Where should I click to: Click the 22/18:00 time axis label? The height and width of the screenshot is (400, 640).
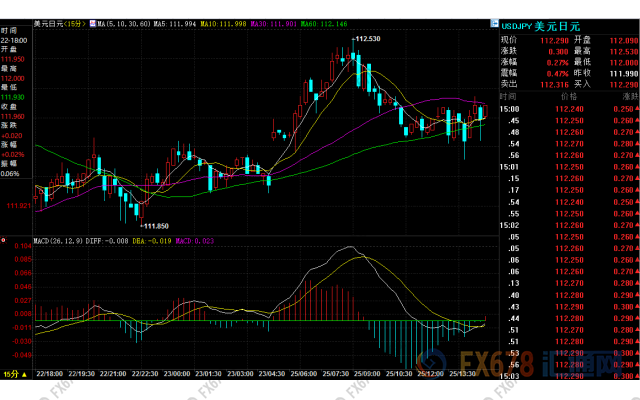click(x=50, y=374)
